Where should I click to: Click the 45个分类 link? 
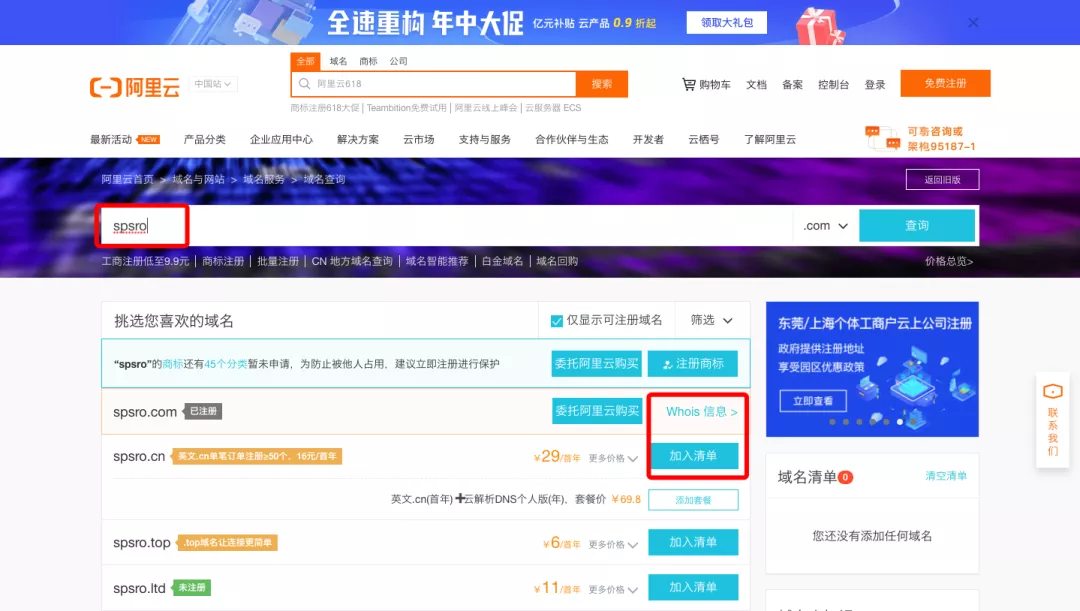[x=225, y=364]
